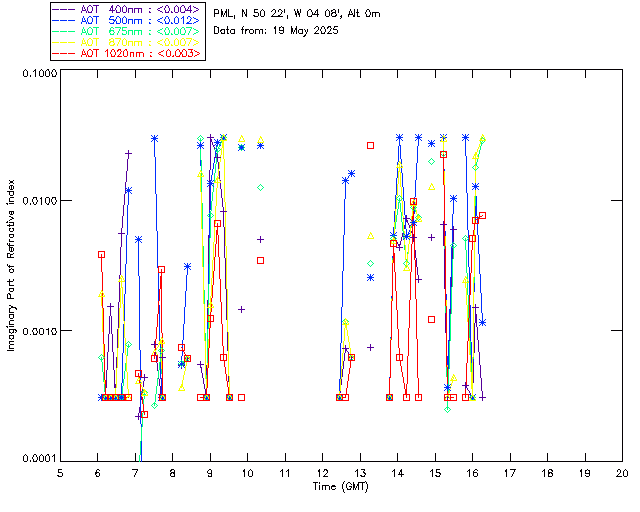Click the purple dashed line sample in legend
The image size is (640, 512).
click(64, 9)
